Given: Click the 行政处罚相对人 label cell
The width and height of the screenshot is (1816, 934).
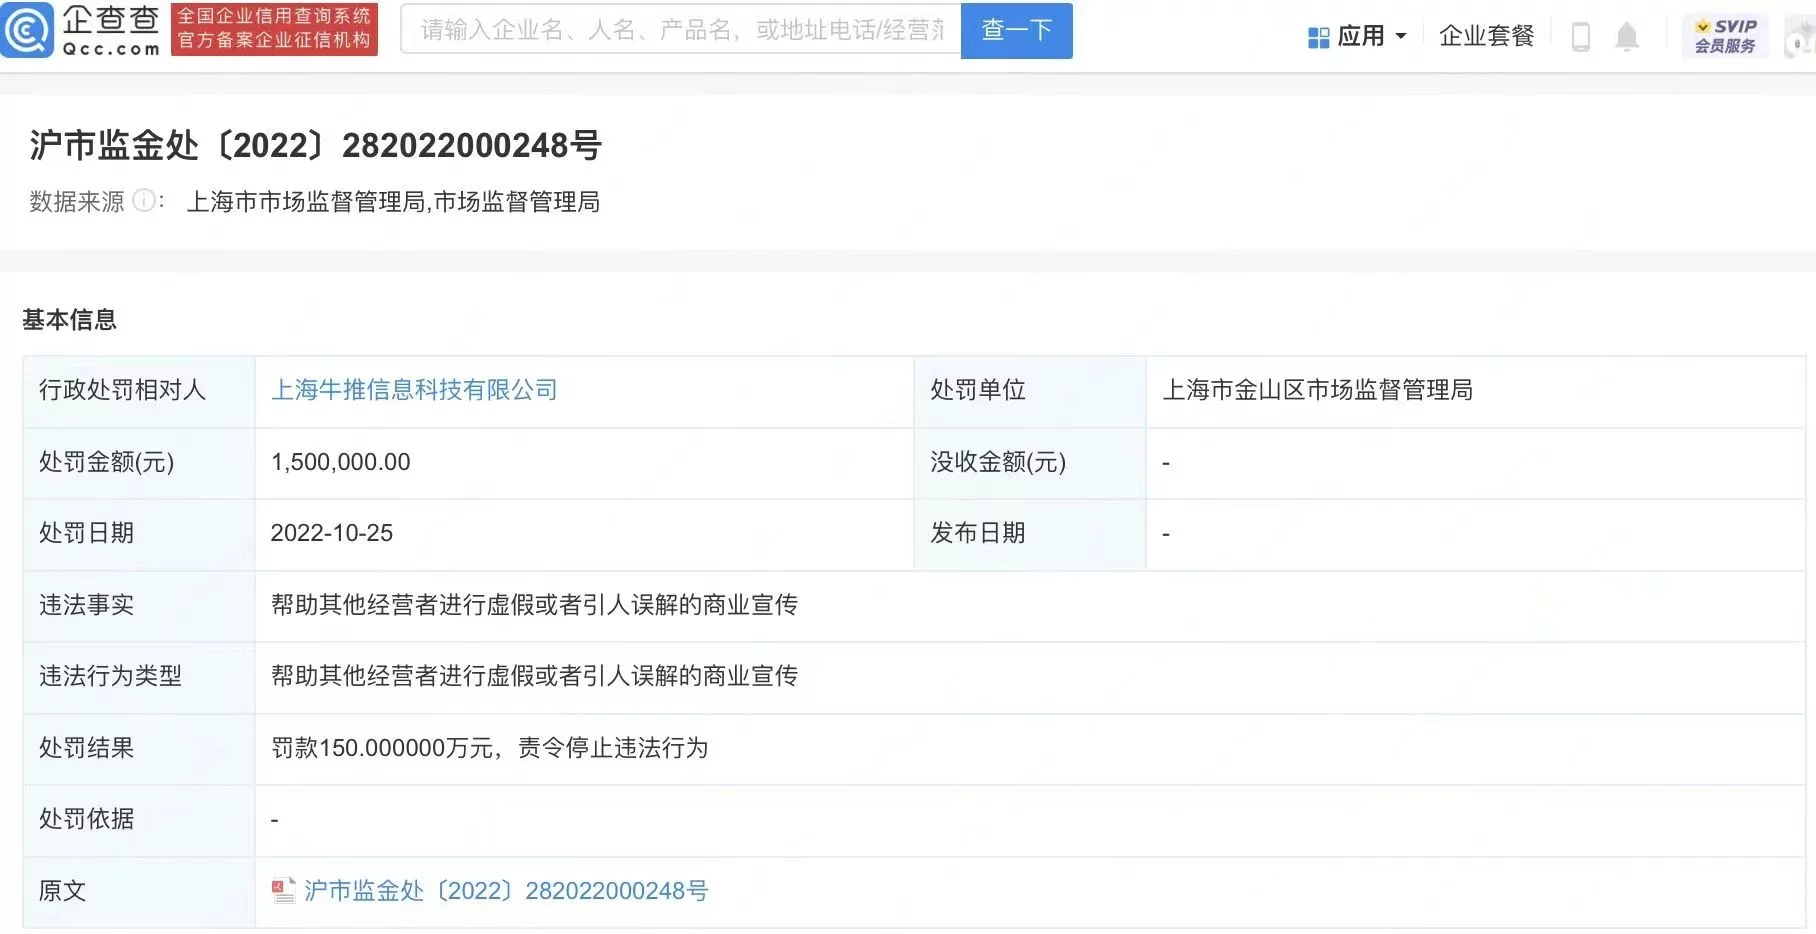Looking at the screenshot, I should pos(139,391).
